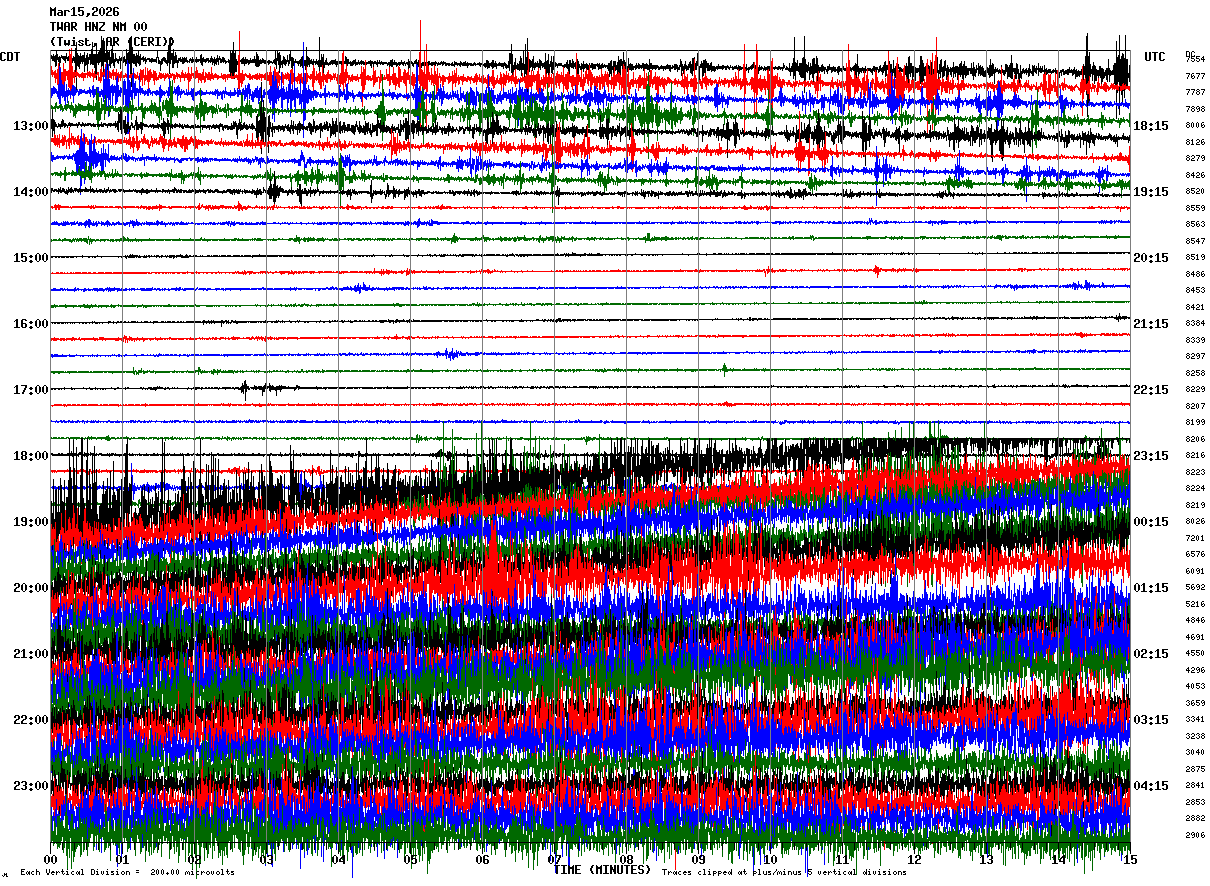Select the 23:00 CDT time label

point(31,786)
